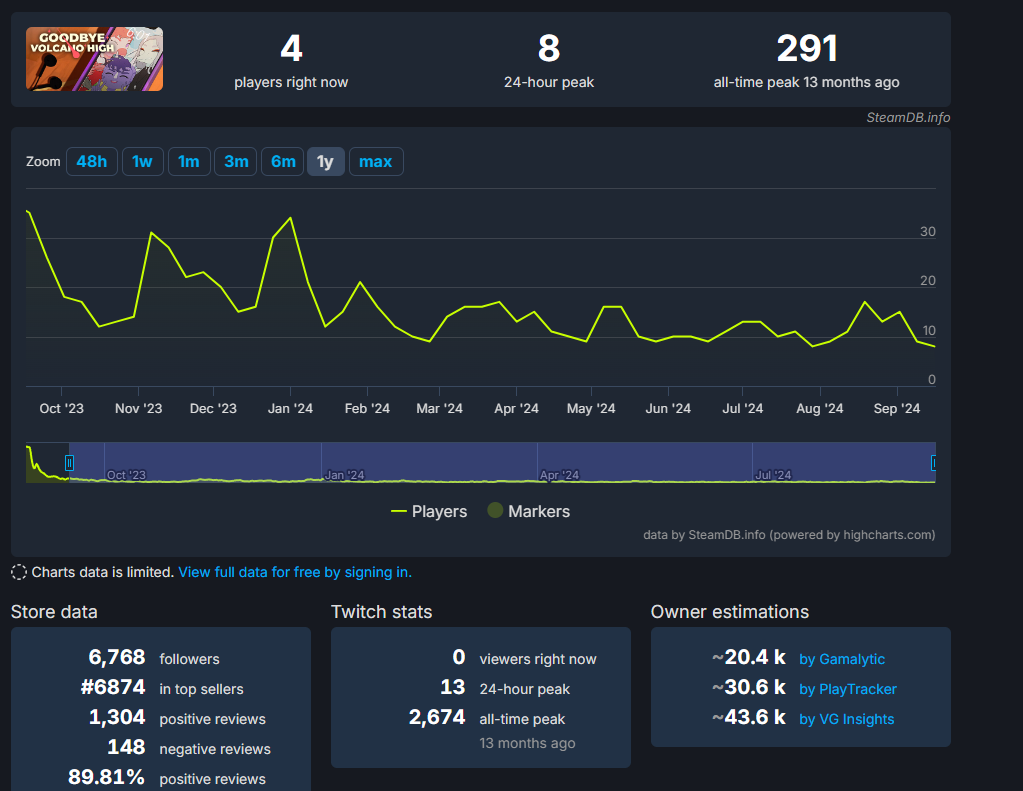Click the 1,304 positive reviews count
1023x791 pixels.
coord(117,717)
